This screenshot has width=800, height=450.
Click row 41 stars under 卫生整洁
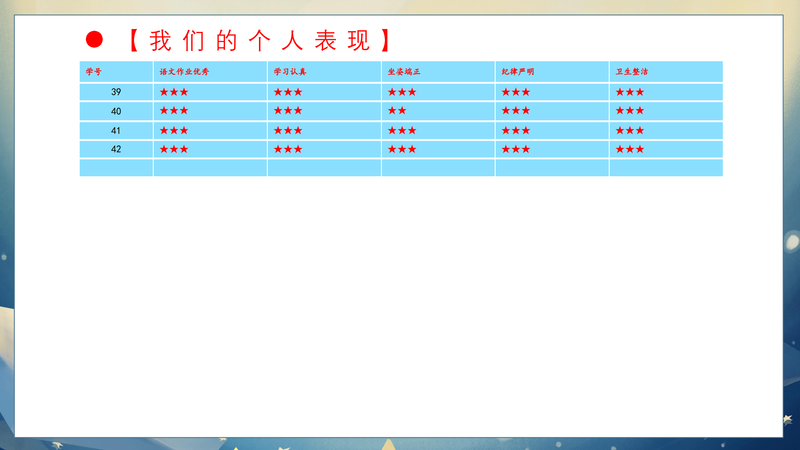(630, 131)
